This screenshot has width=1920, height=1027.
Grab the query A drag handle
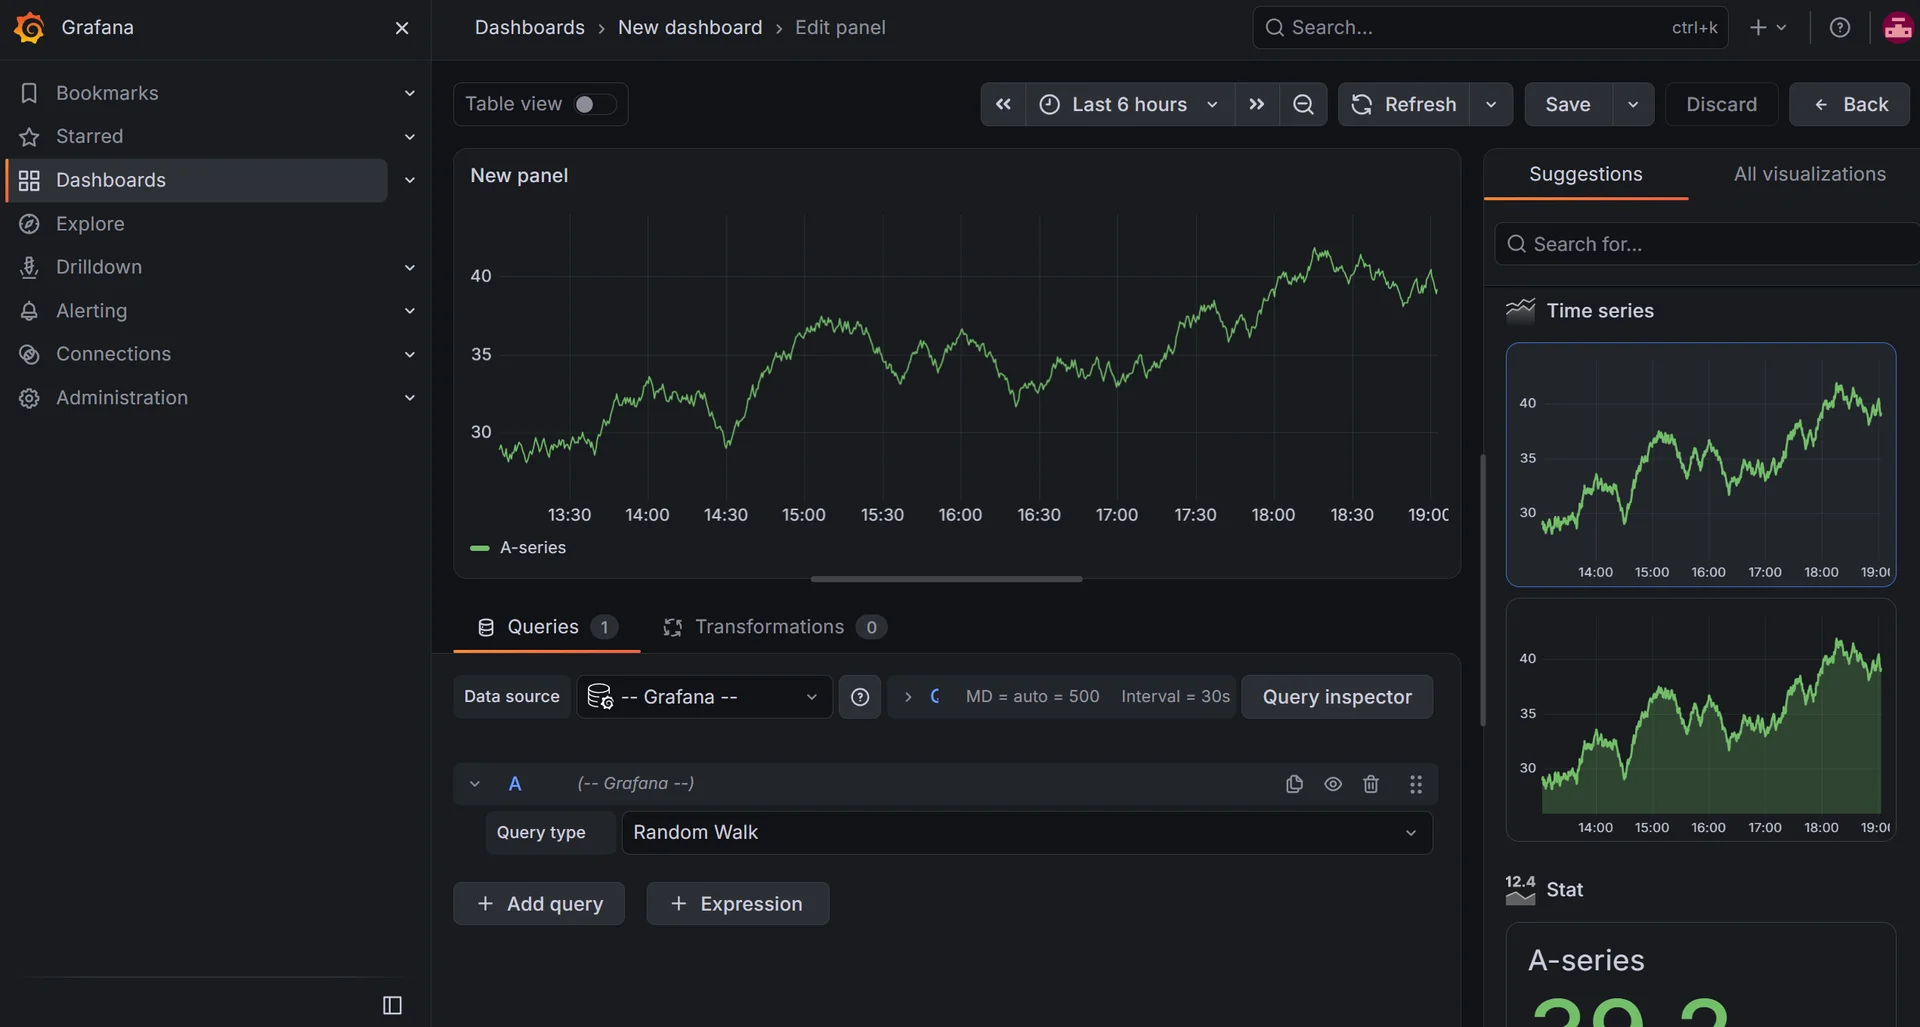coord(1416,784)
